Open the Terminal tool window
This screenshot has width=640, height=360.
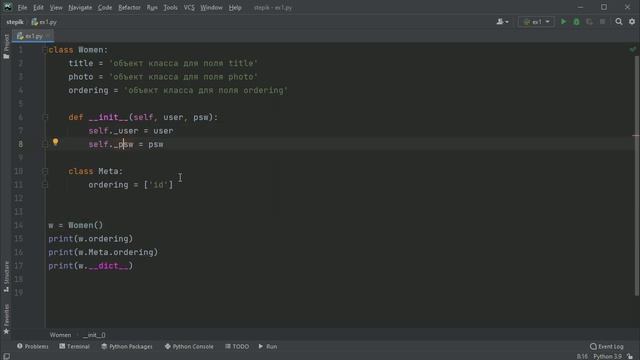(x=74, y=346)
